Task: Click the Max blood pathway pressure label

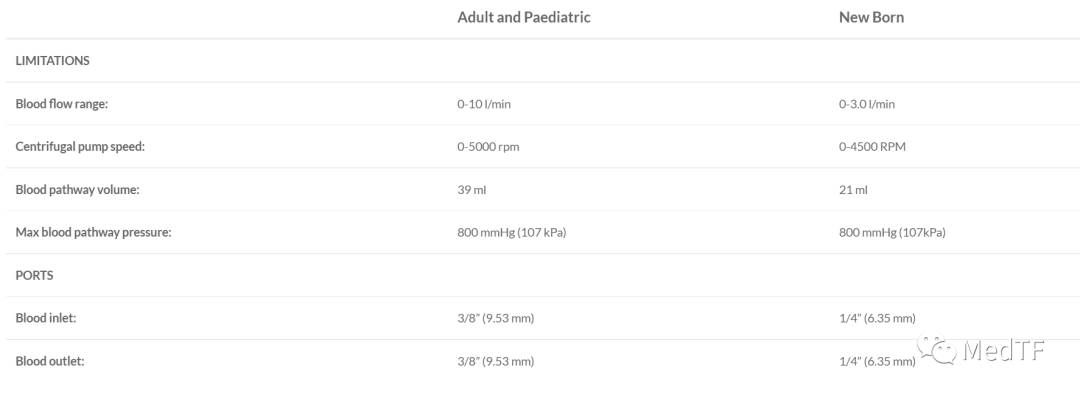Action: [x=93, y=232]
